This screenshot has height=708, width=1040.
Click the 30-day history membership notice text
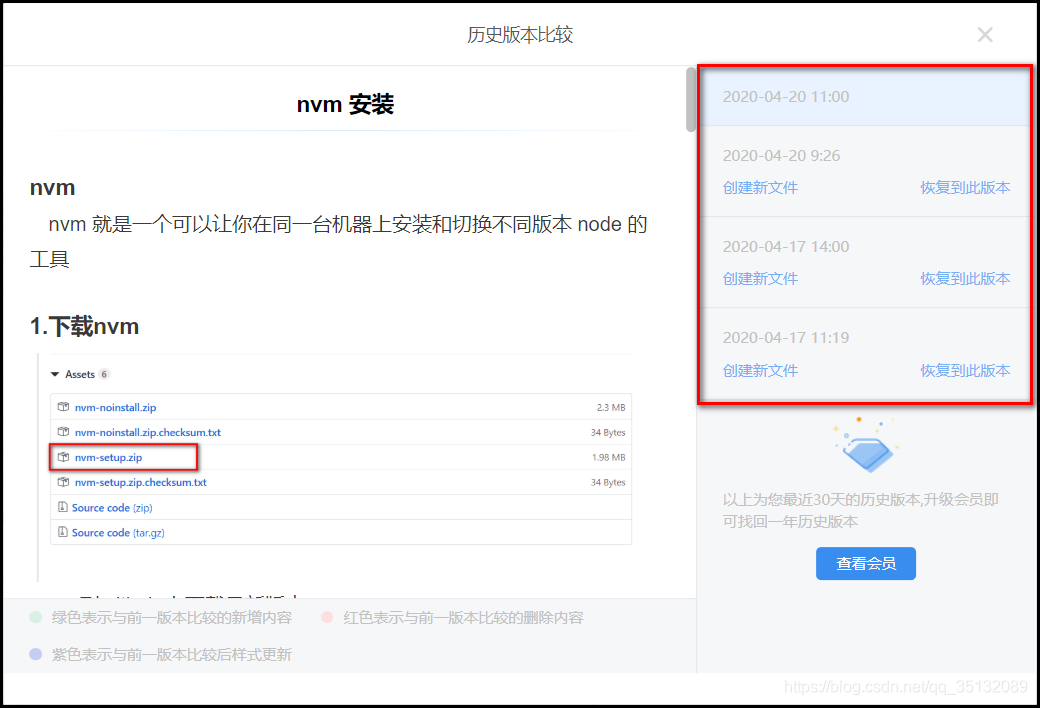(x=861, y=510)
